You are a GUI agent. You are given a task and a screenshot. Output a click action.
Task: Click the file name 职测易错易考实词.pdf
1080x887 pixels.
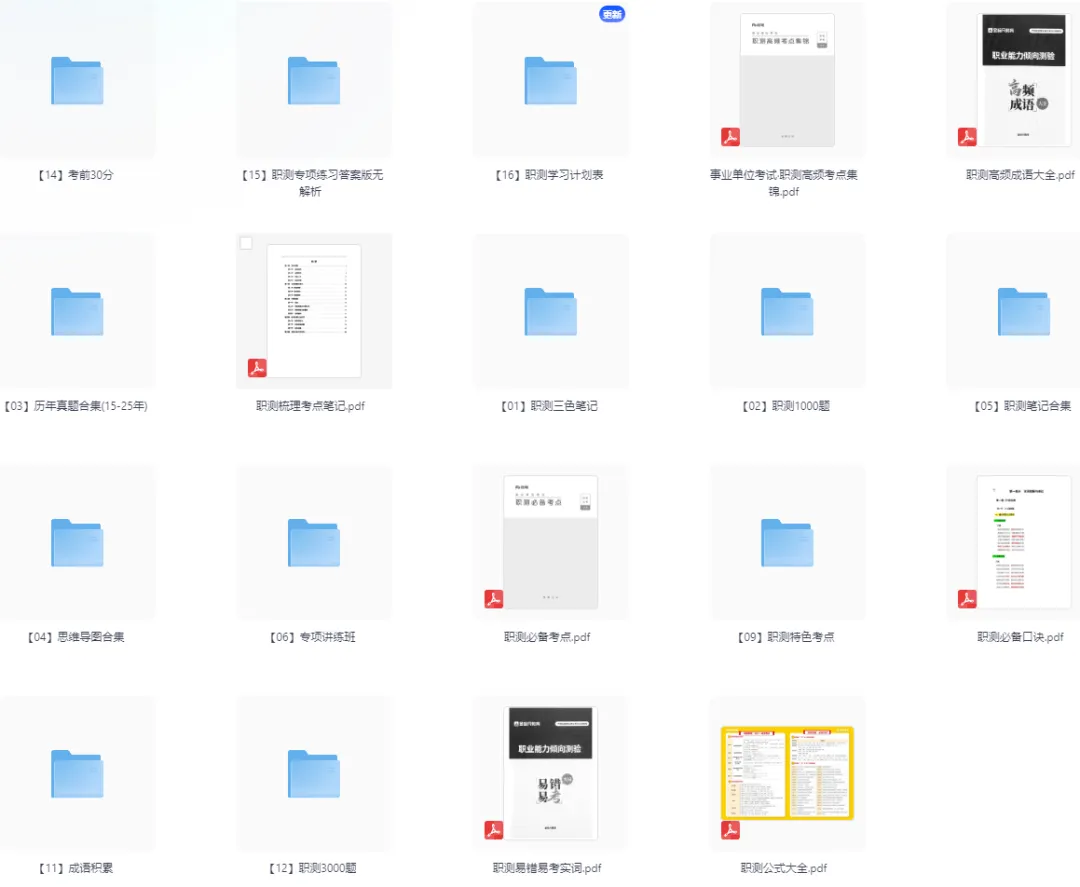(x=547, y=868)
